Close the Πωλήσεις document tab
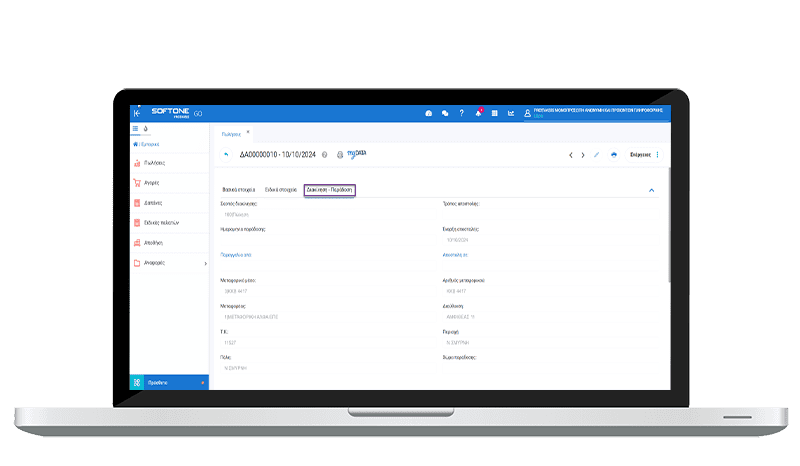This screenshot has width=800, height=466. point(248,132)
